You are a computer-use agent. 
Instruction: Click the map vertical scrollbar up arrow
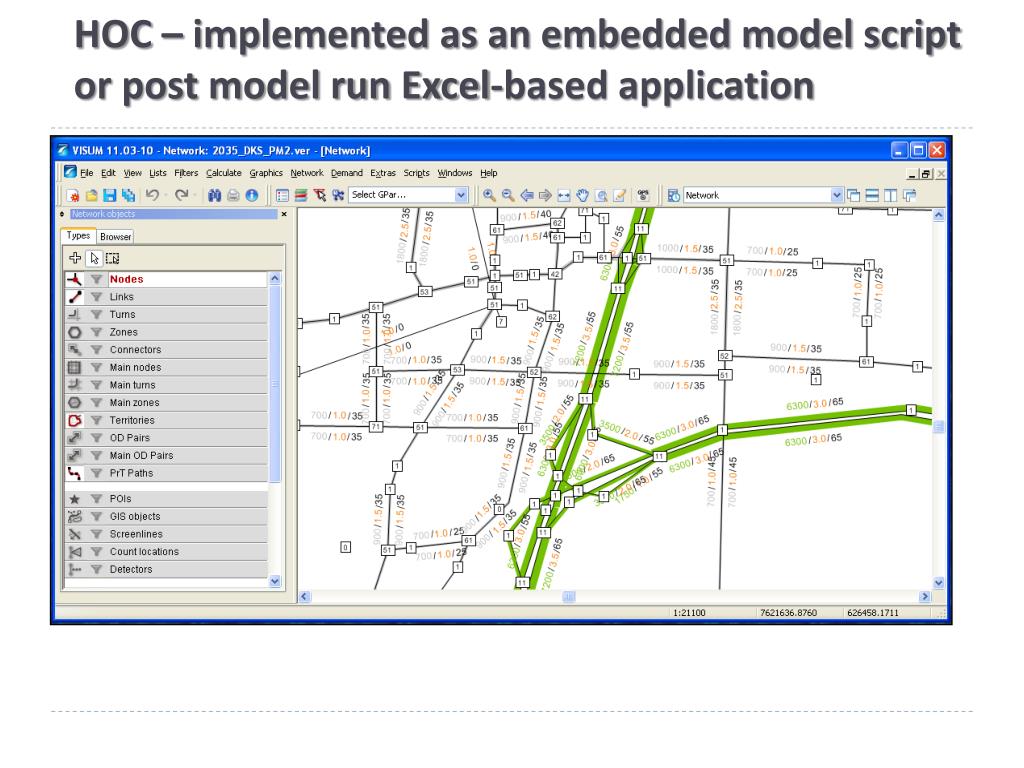point(938,215)
